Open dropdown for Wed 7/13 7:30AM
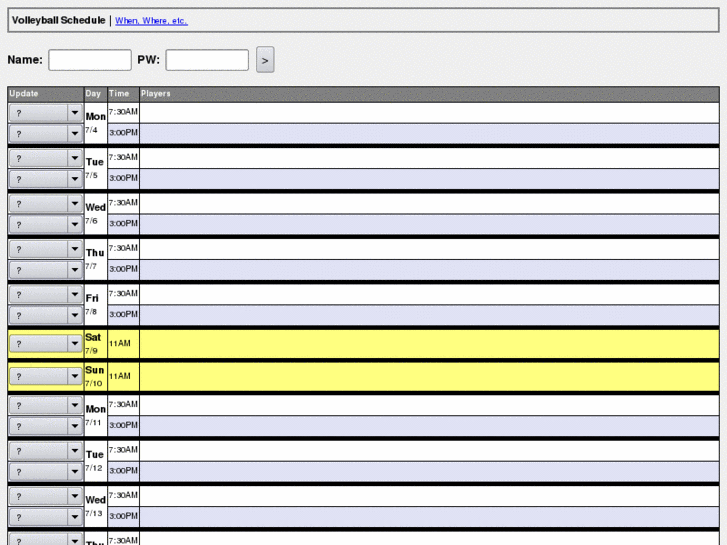This screenshot has width=727, height=545. pos(45,496)
